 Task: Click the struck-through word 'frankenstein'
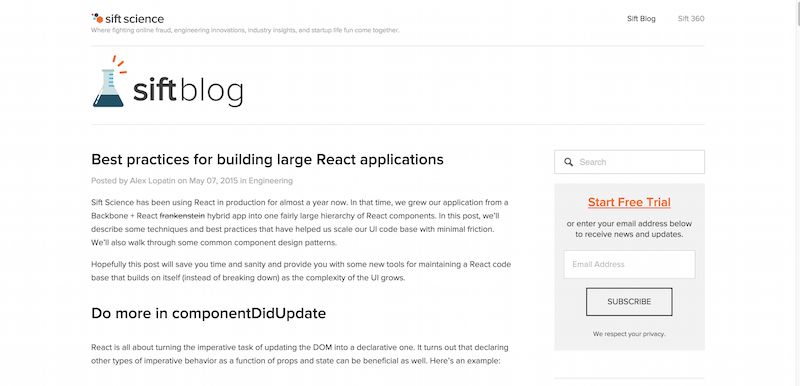coord(182,216)
